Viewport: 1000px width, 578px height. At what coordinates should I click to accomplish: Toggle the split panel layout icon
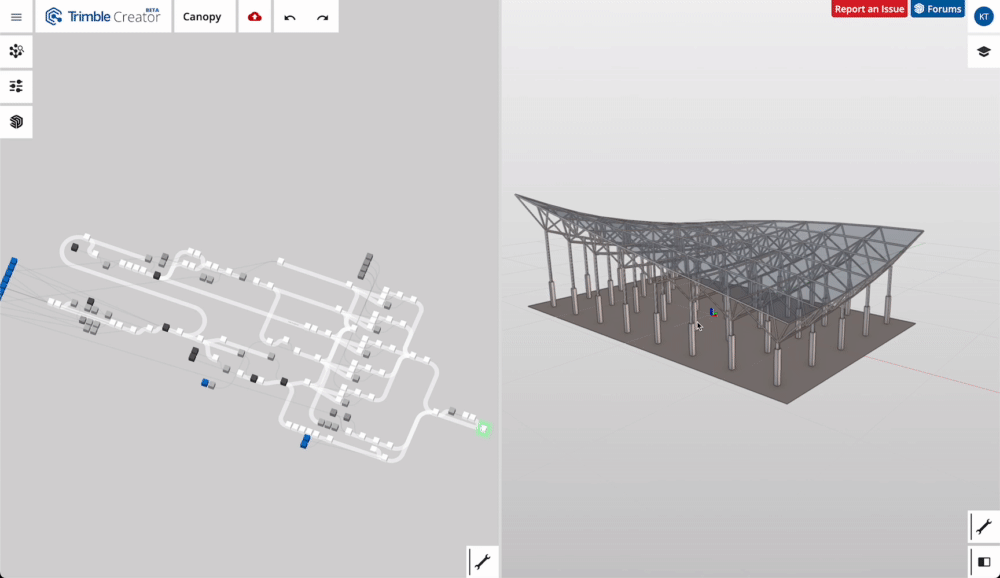coord(984,562)
